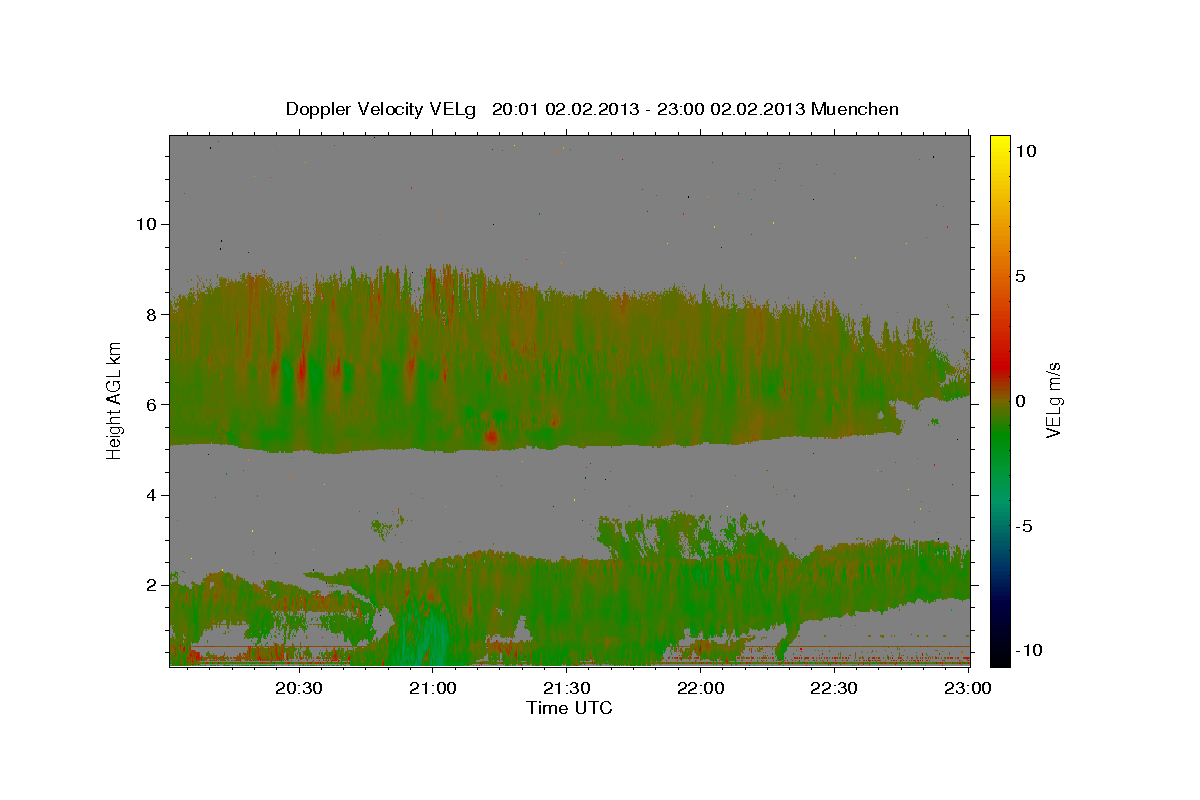Click the colorbar value 0 label
This screenshot has height=800, width=1200.
pyautogui.click(x=1021, y=400)
